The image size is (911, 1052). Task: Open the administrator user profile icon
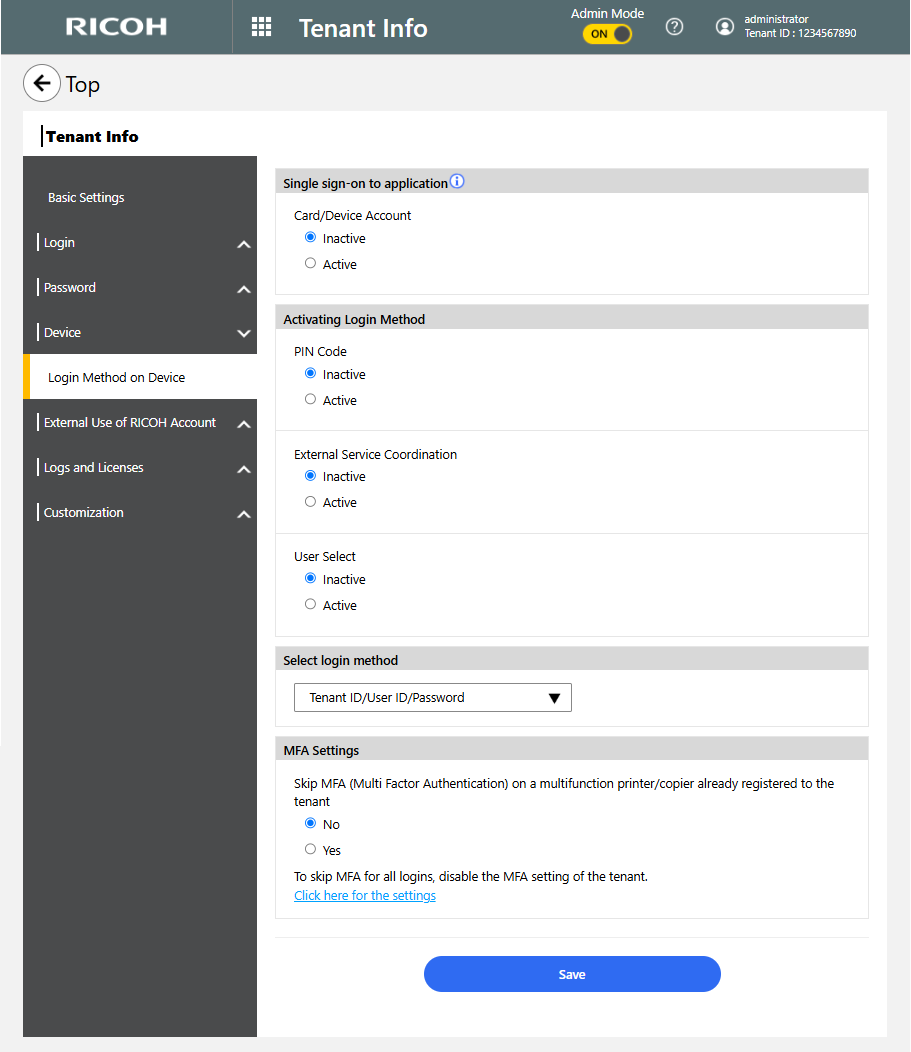coord(725,27)
